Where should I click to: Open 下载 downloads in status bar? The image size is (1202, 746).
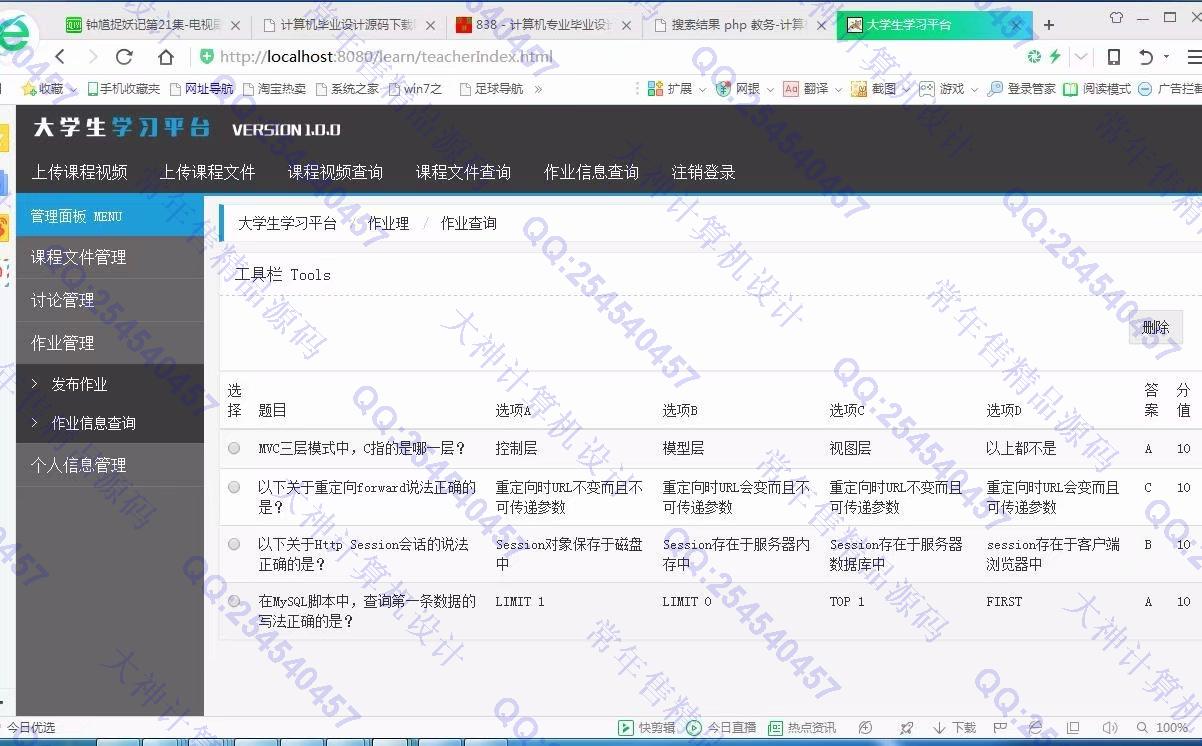(955, 728)
